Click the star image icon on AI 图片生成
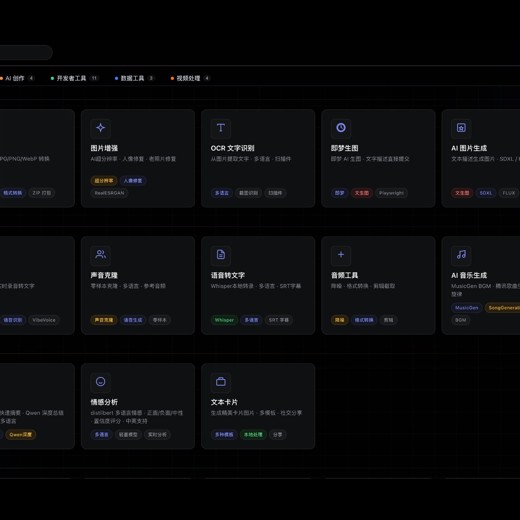The height and width of the screenshot is (520, 520). pyautogui.click(x=461, y=128)
